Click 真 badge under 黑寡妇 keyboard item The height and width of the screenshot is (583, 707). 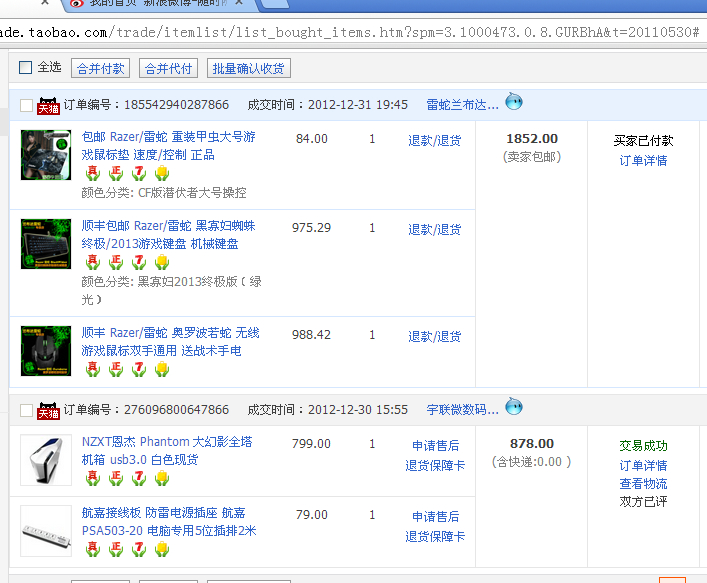point(93,262)
